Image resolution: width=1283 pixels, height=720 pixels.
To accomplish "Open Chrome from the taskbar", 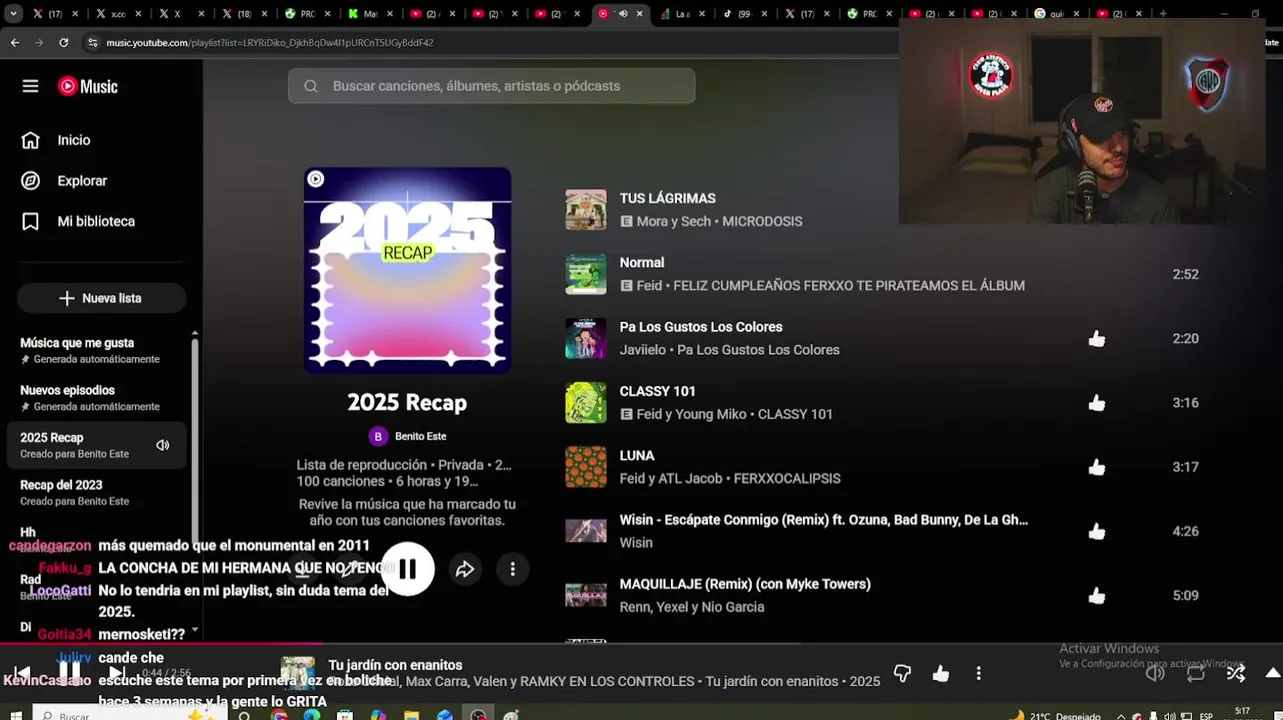I will [x=279, y=715].
